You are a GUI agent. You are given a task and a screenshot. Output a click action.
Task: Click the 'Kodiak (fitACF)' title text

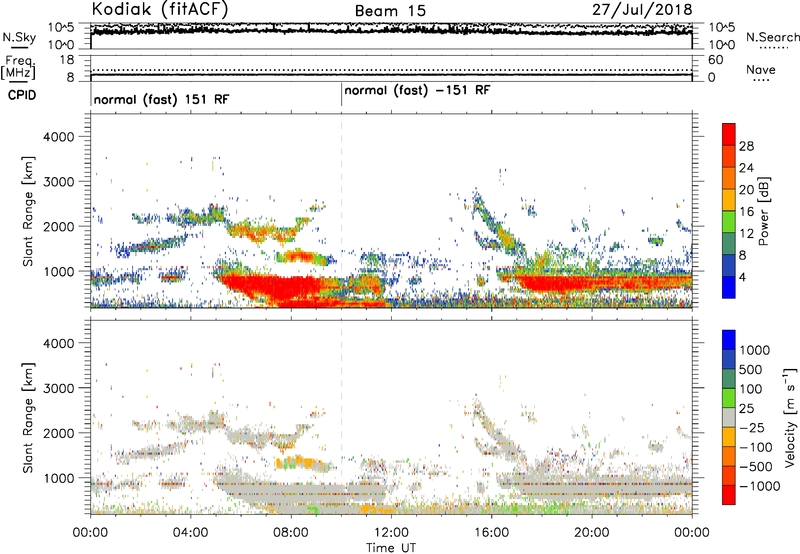160,9
